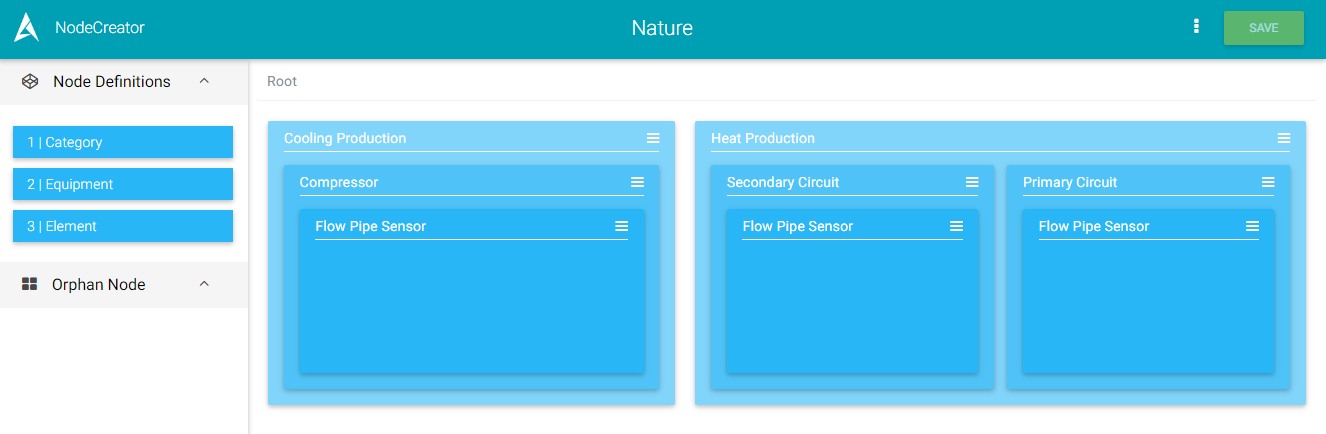Open the Compressor node menu icon
1326x434 pixels.
[x=637, y=182]
